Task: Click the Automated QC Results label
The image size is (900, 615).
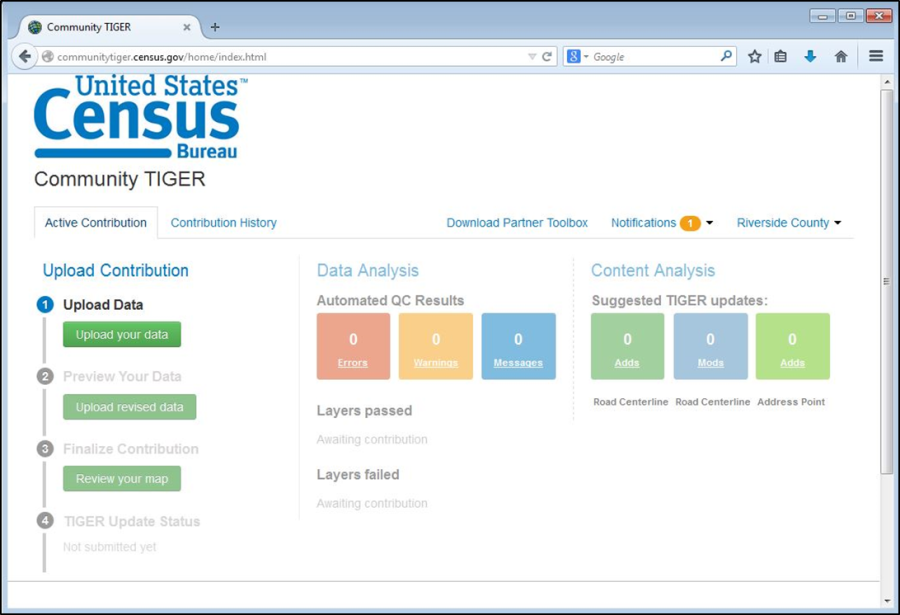Action: click(390, 300)
